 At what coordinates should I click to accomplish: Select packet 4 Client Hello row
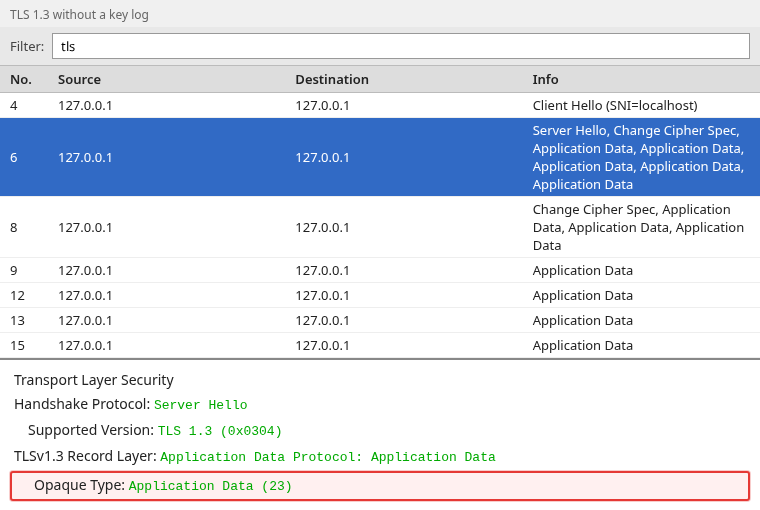tap(380, 105)
